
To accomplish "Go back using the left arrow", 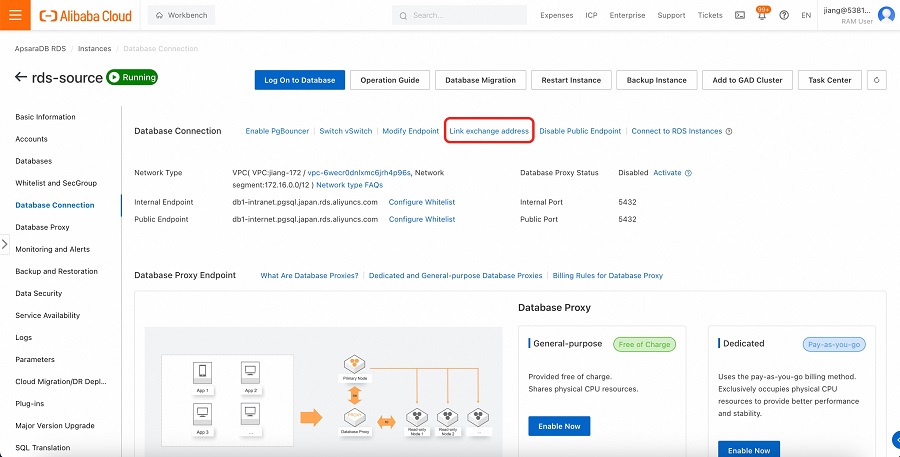I will (x=21, y=78).
